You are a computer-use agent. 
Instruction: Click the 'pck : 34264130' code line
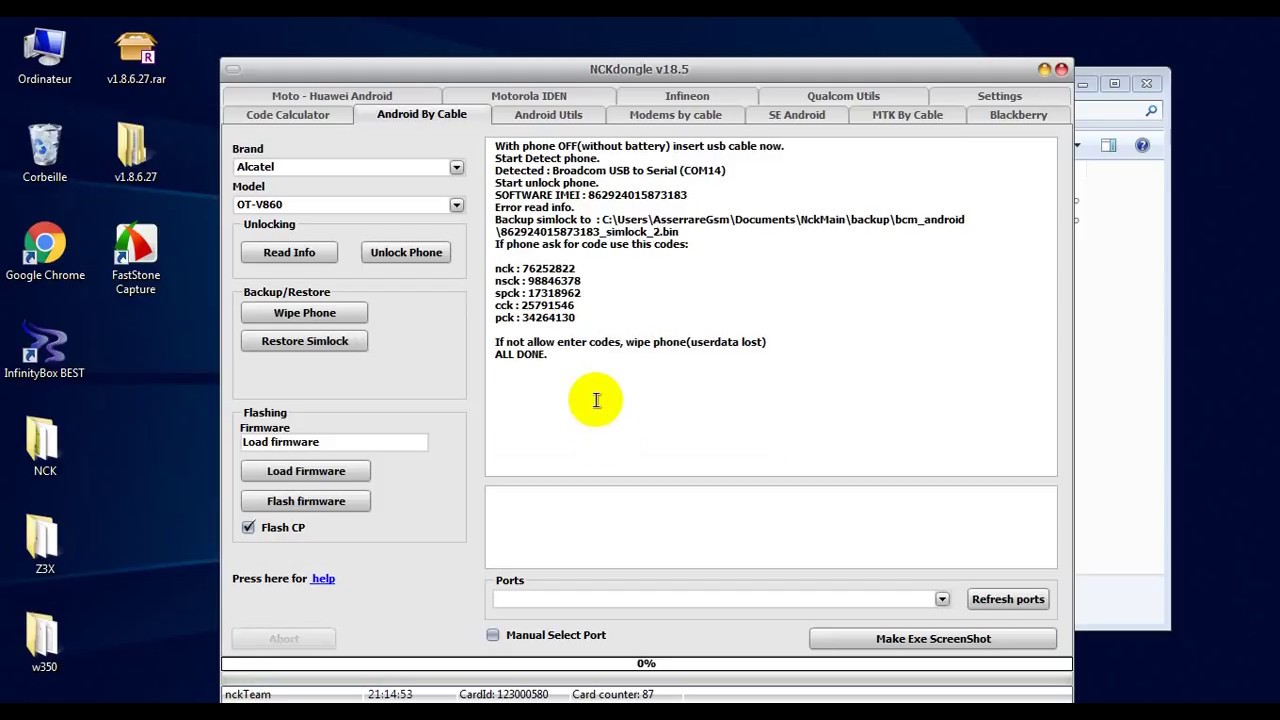pos(535,318)
